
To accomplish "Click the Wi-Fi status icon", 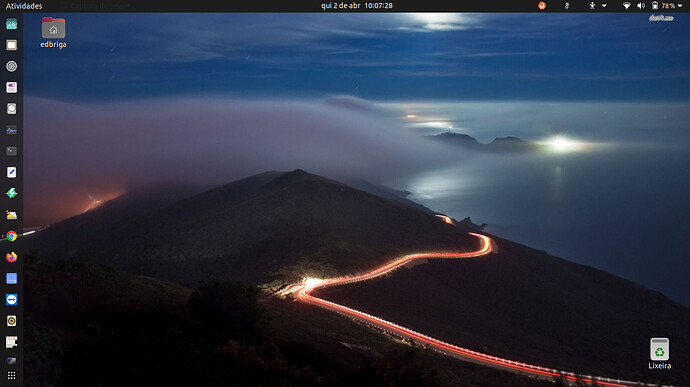I will [627, 6].
